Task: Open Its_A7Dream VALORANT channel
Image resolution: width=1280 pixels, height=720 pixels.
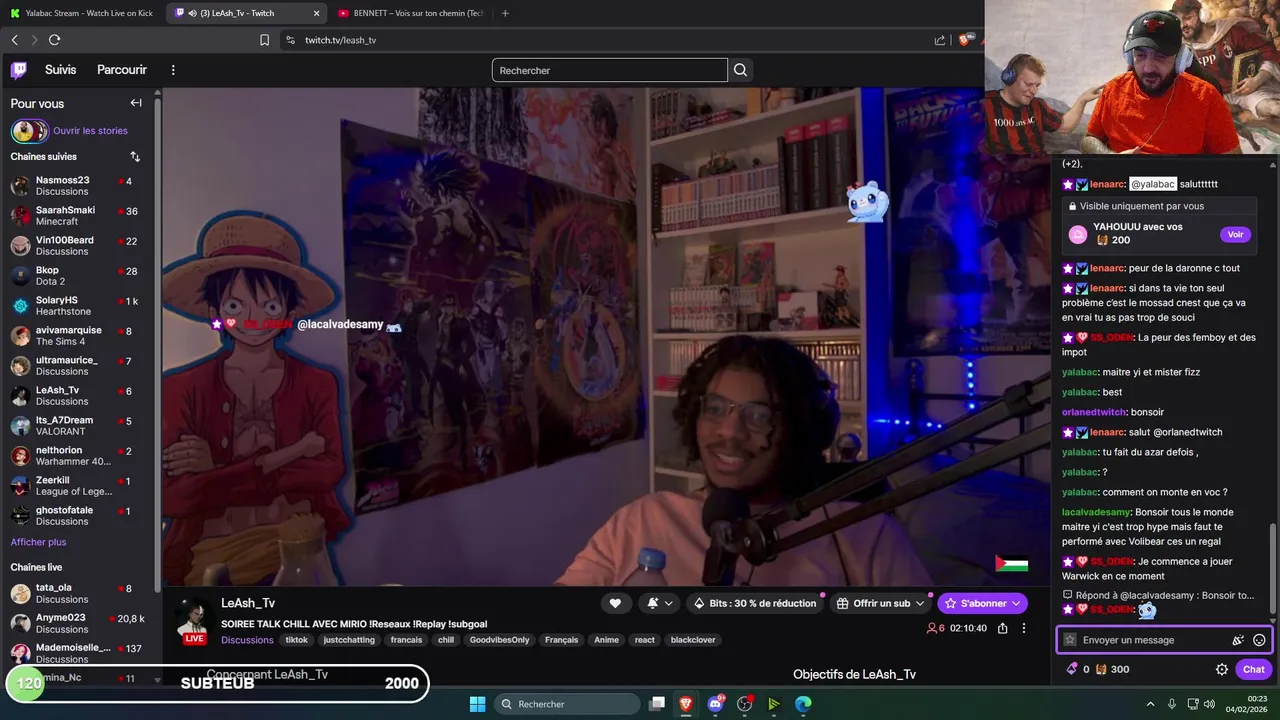Action: (x=78, y=426)
